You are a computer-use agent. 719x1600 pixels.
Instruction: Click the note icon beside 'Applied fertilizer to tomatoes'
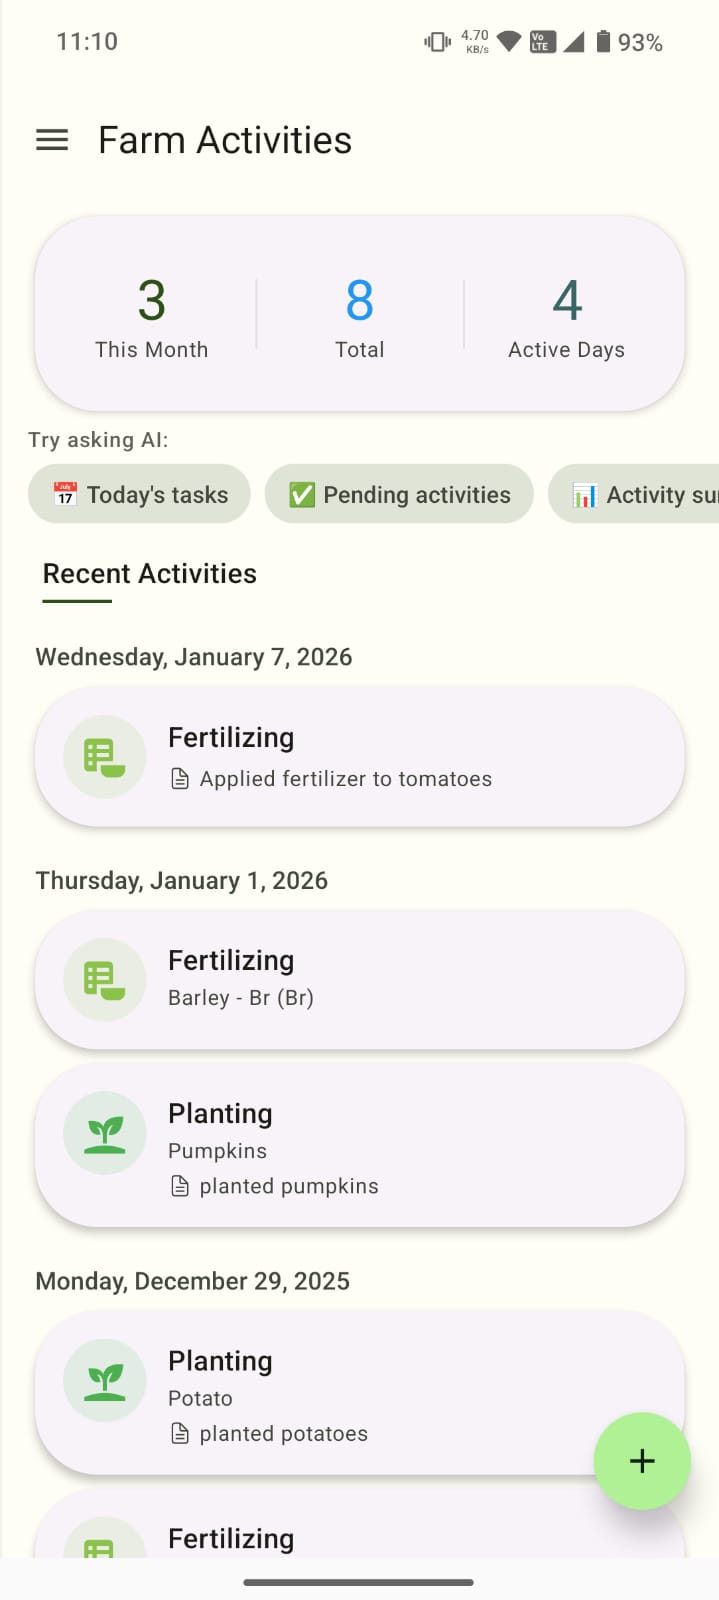(180, 778)
